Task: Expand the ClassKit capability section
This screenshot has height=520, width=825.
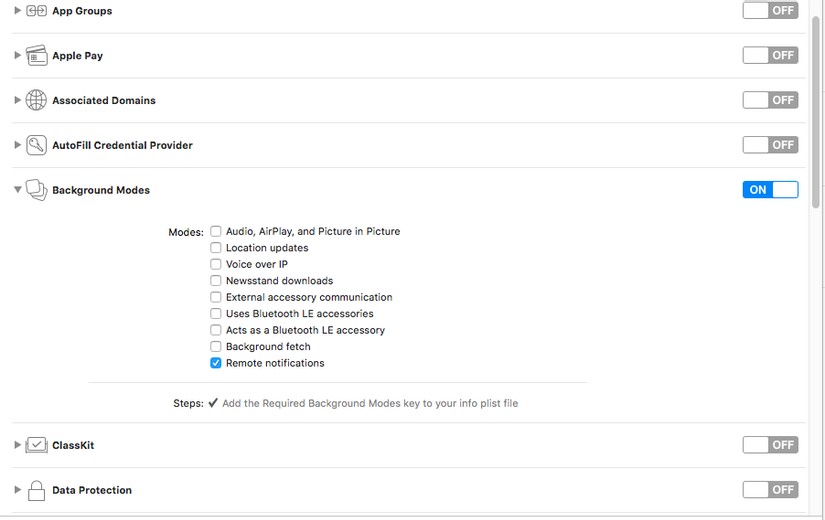Action: tap(17, 445)
